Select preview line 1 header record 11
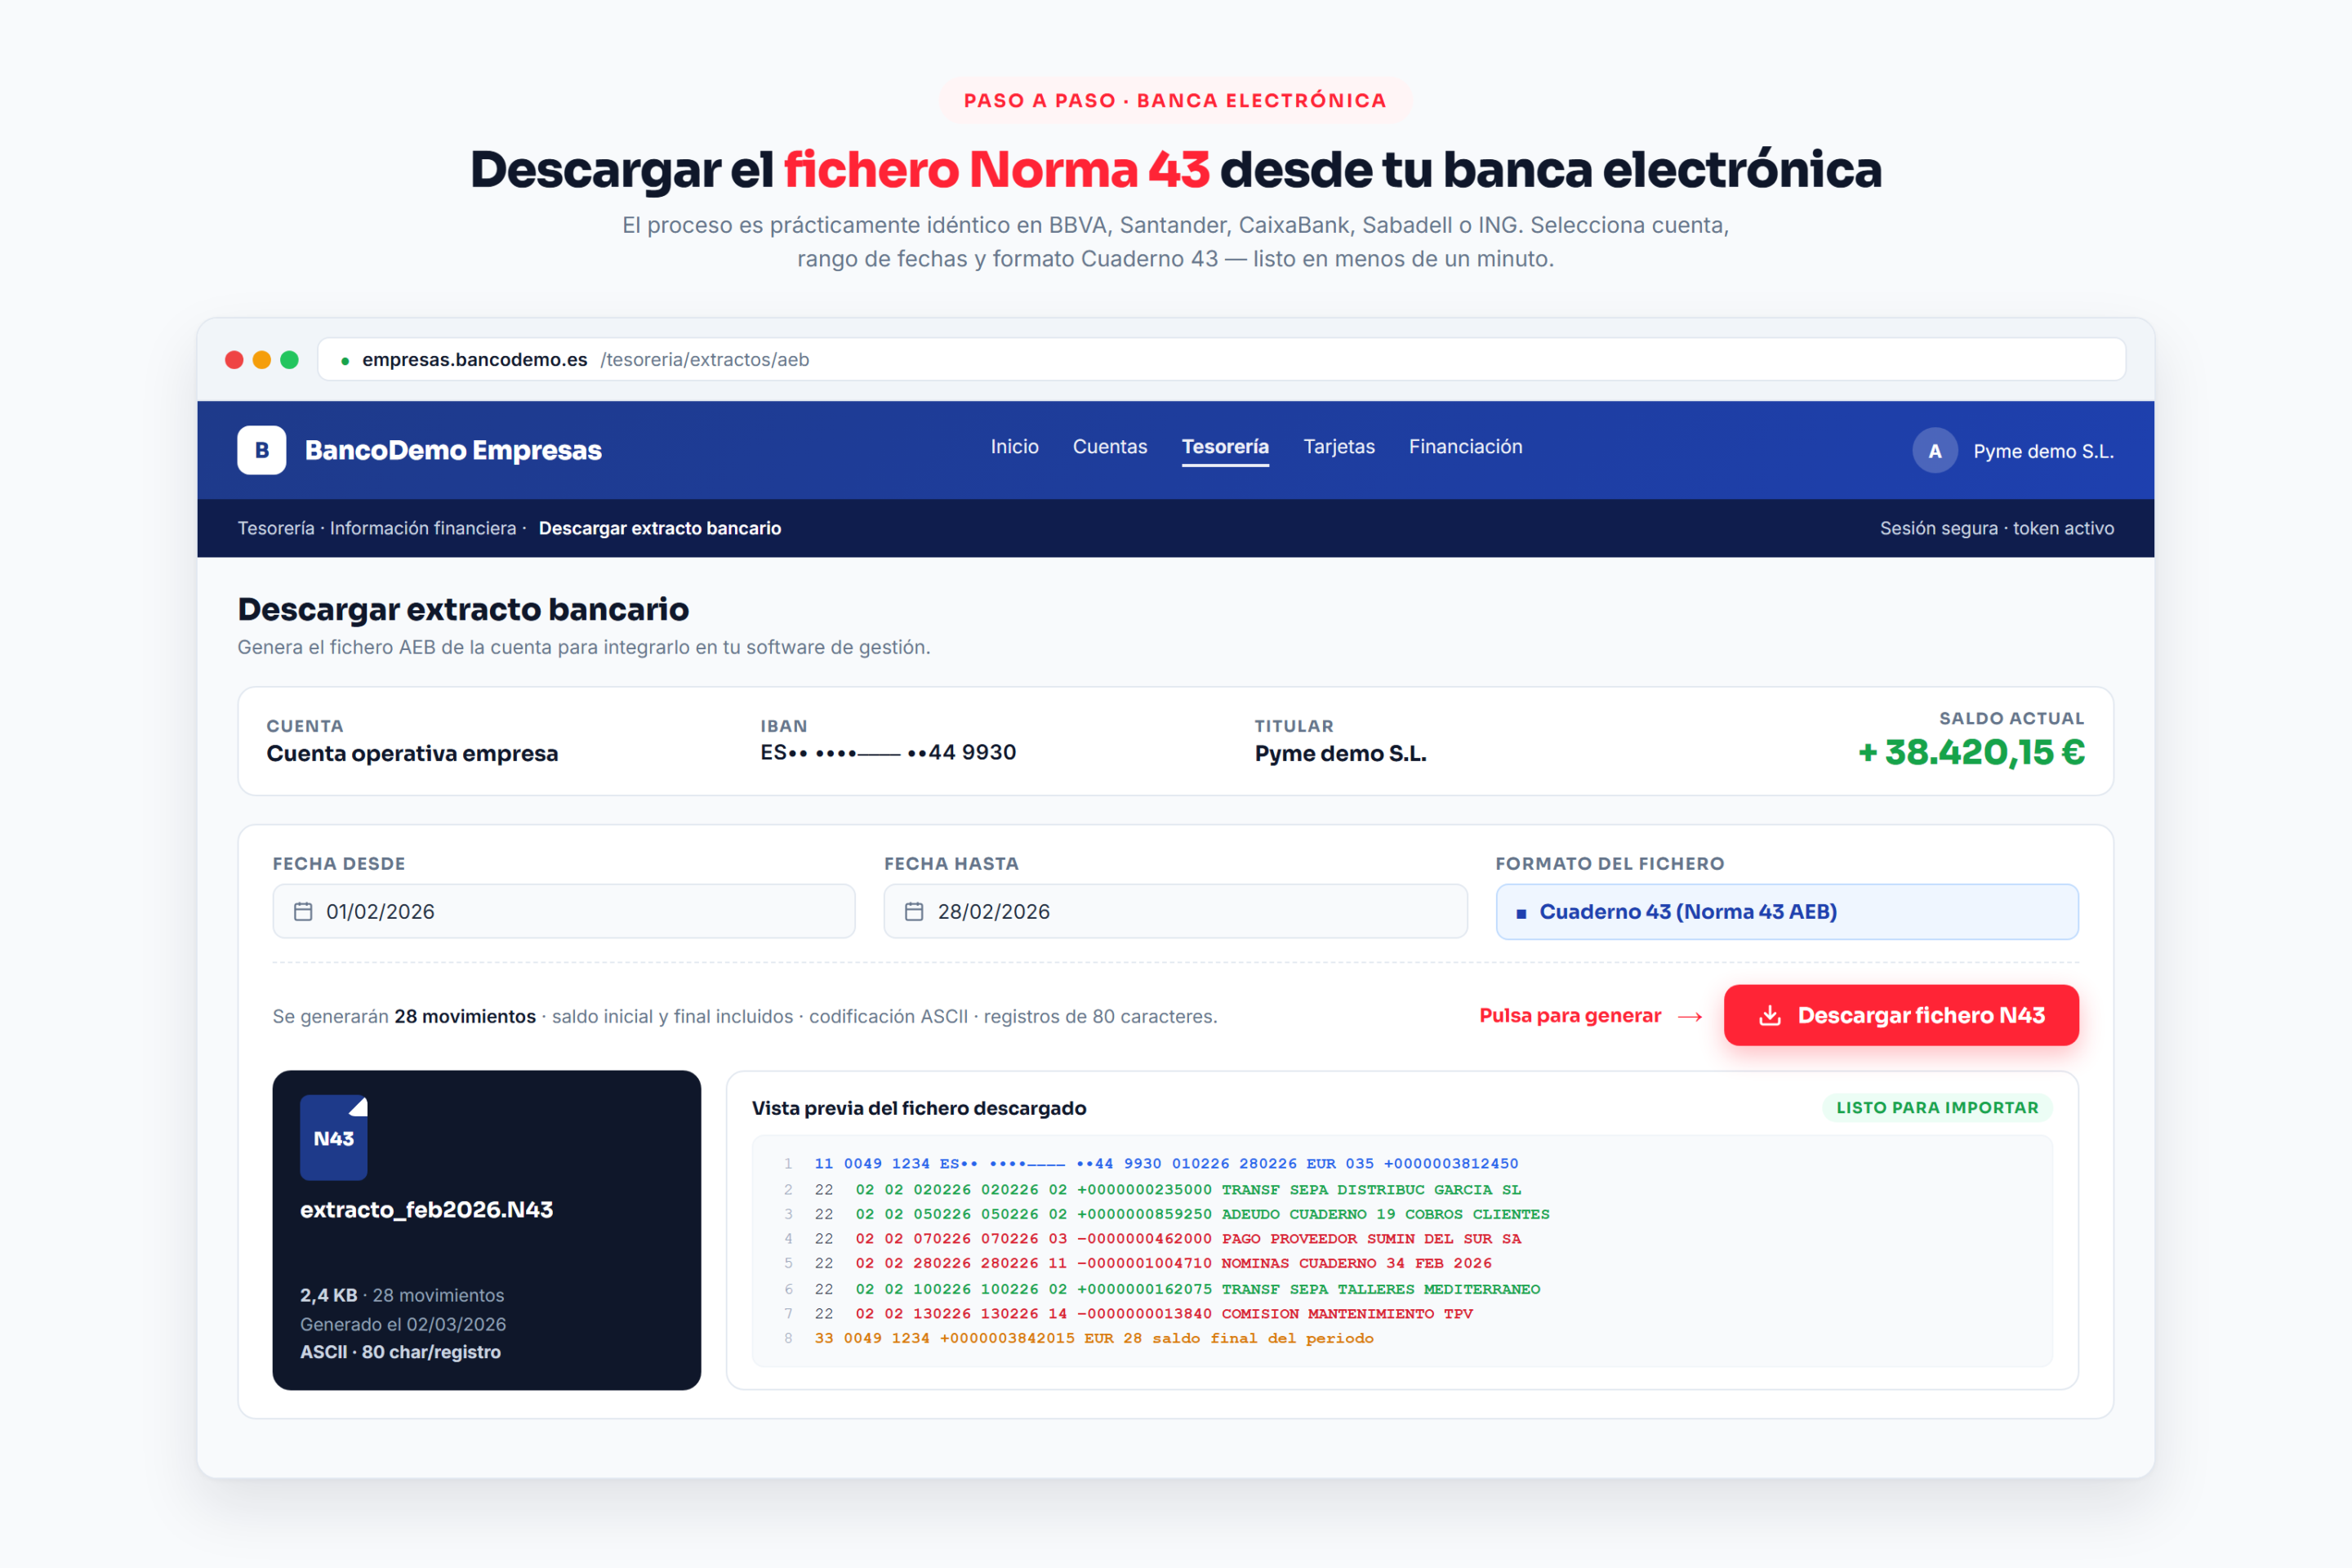Screen dimensions: 2352x1568 [x=1166, y=1163]
